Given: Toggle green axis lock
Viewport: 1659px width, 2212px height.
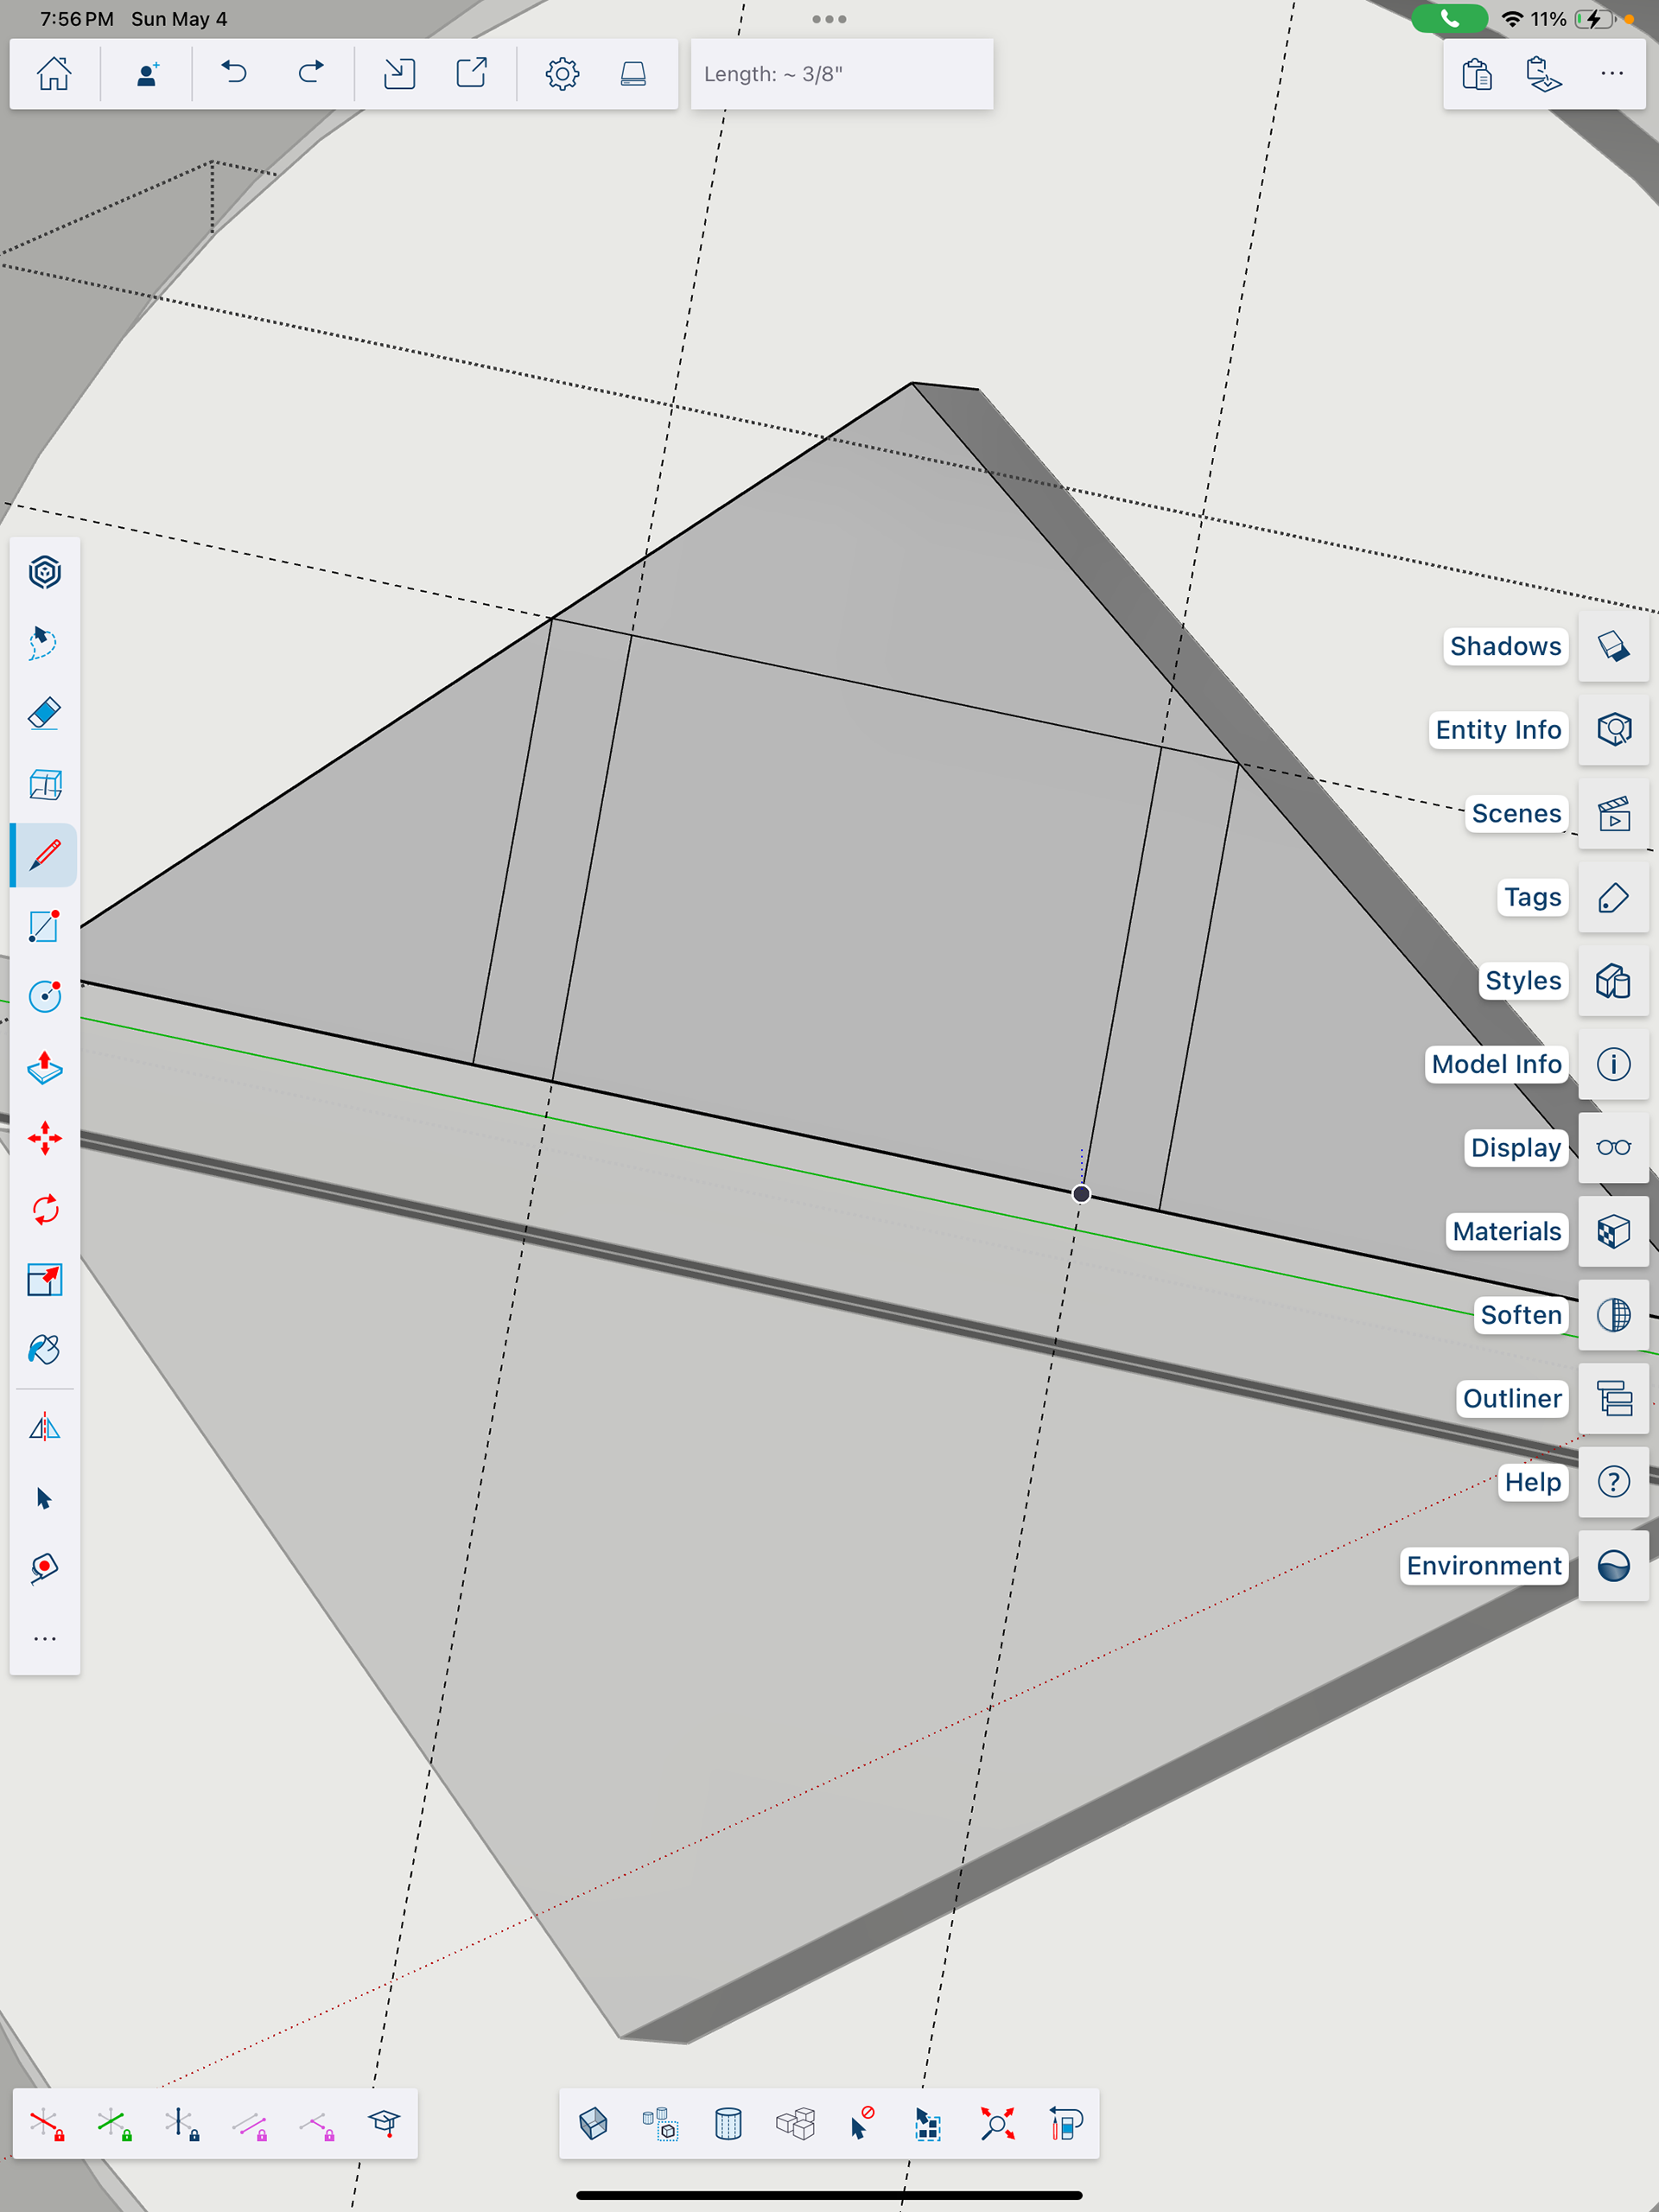Looking at the screenshot, I should (x=113, y=2124).
